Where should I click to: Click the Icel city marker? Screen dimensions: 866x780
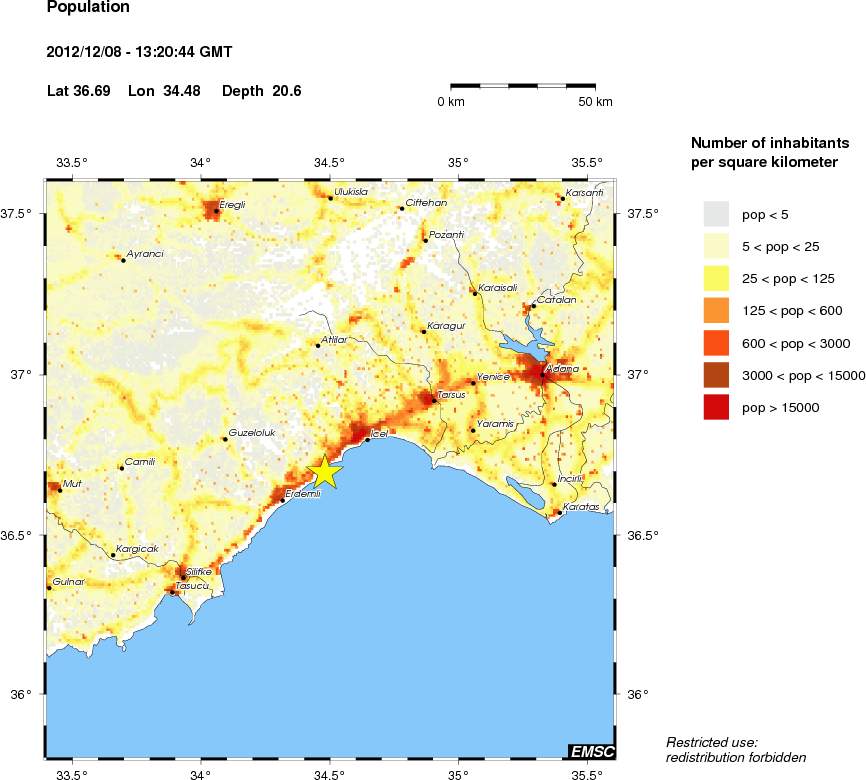click(x=367, y=440)
